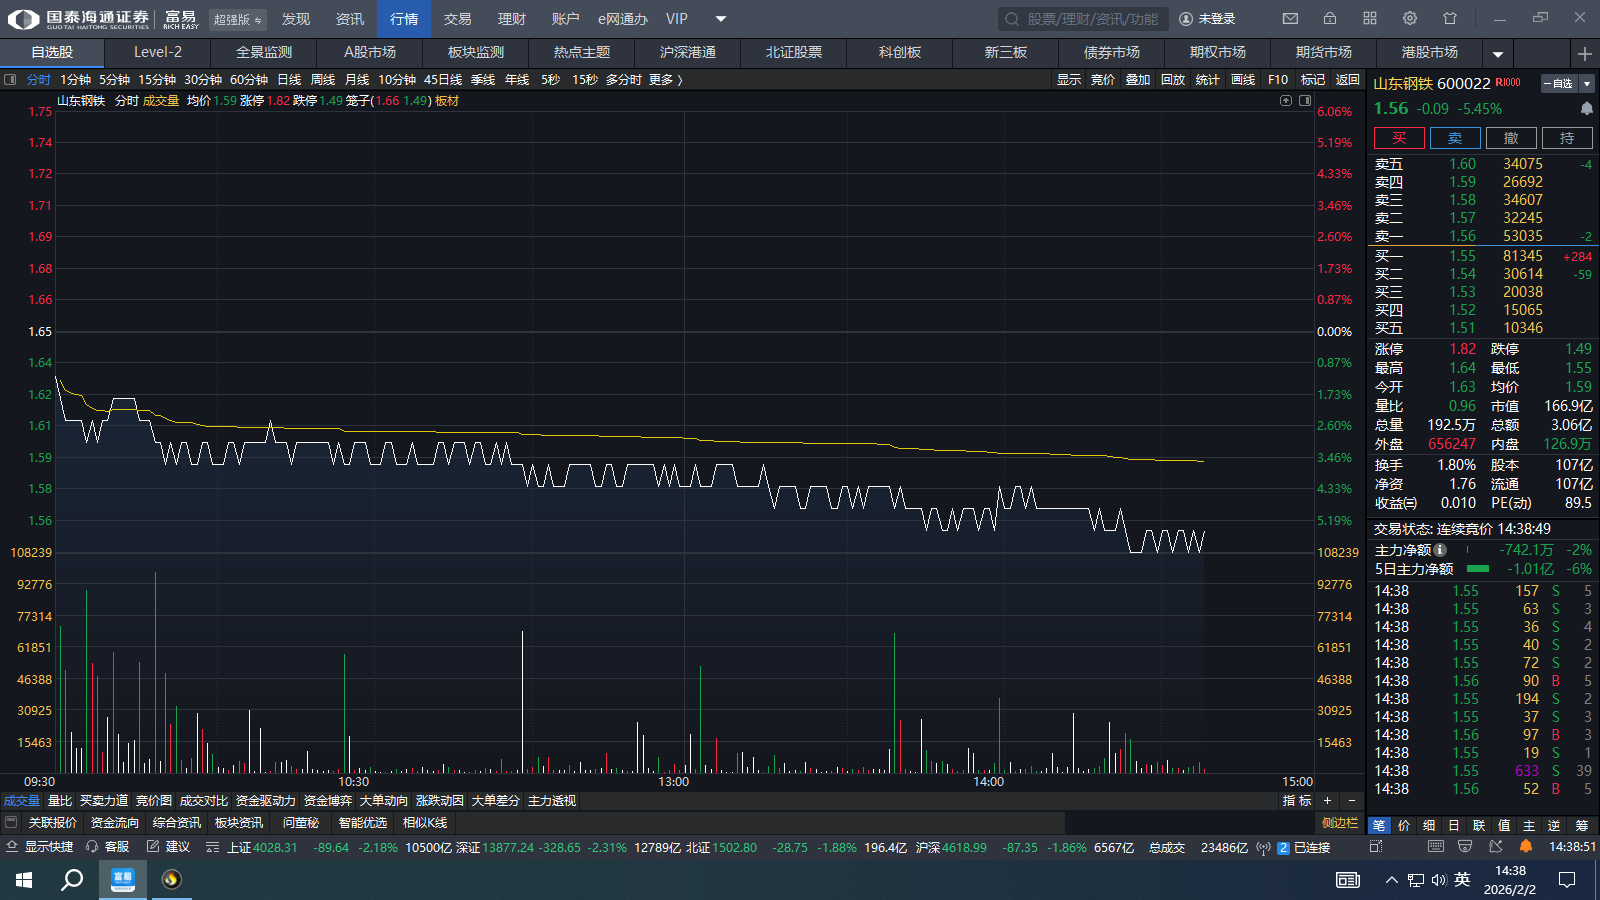The width and height of the screenshot is (1600, 900).
Task: Add a new tab with plus icon
Action: pyautogui.click(x=1584, y=53)
